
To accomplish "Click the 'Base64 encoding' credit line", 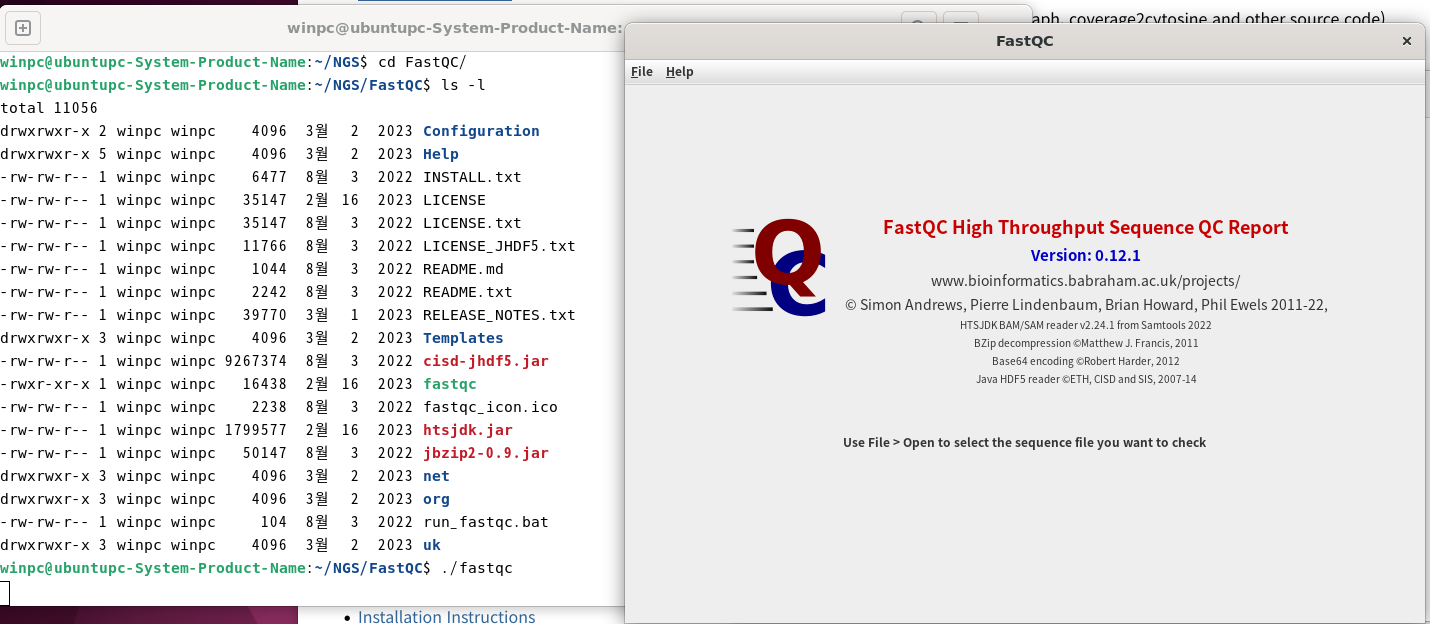I will 1086,362.
